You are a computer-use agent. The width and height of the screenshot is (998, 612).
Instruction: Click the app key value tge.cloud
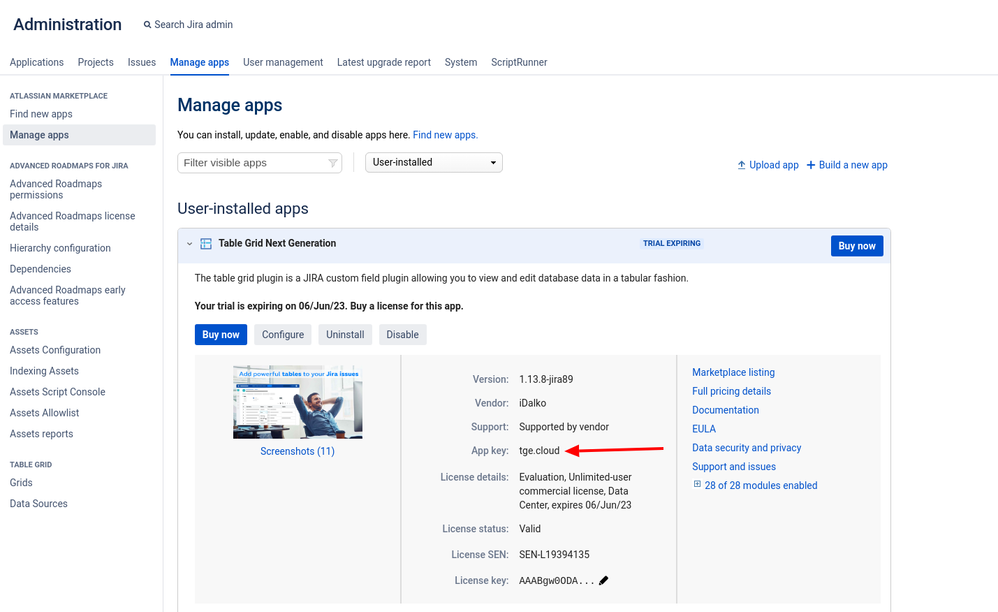pos(539,450)
